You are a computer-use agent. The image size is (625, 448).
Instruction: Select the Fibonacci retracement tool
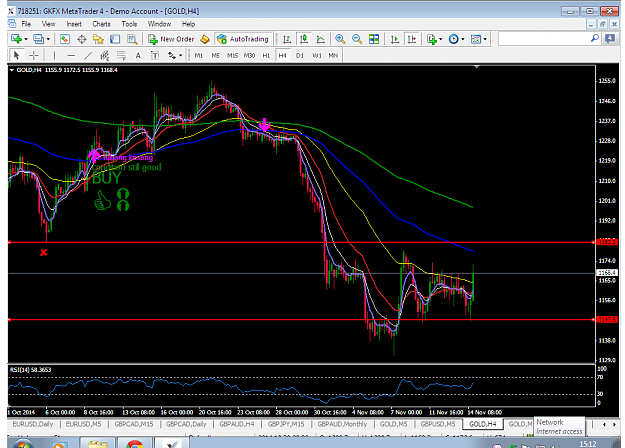pyautogui.click(x=121, y=55)
